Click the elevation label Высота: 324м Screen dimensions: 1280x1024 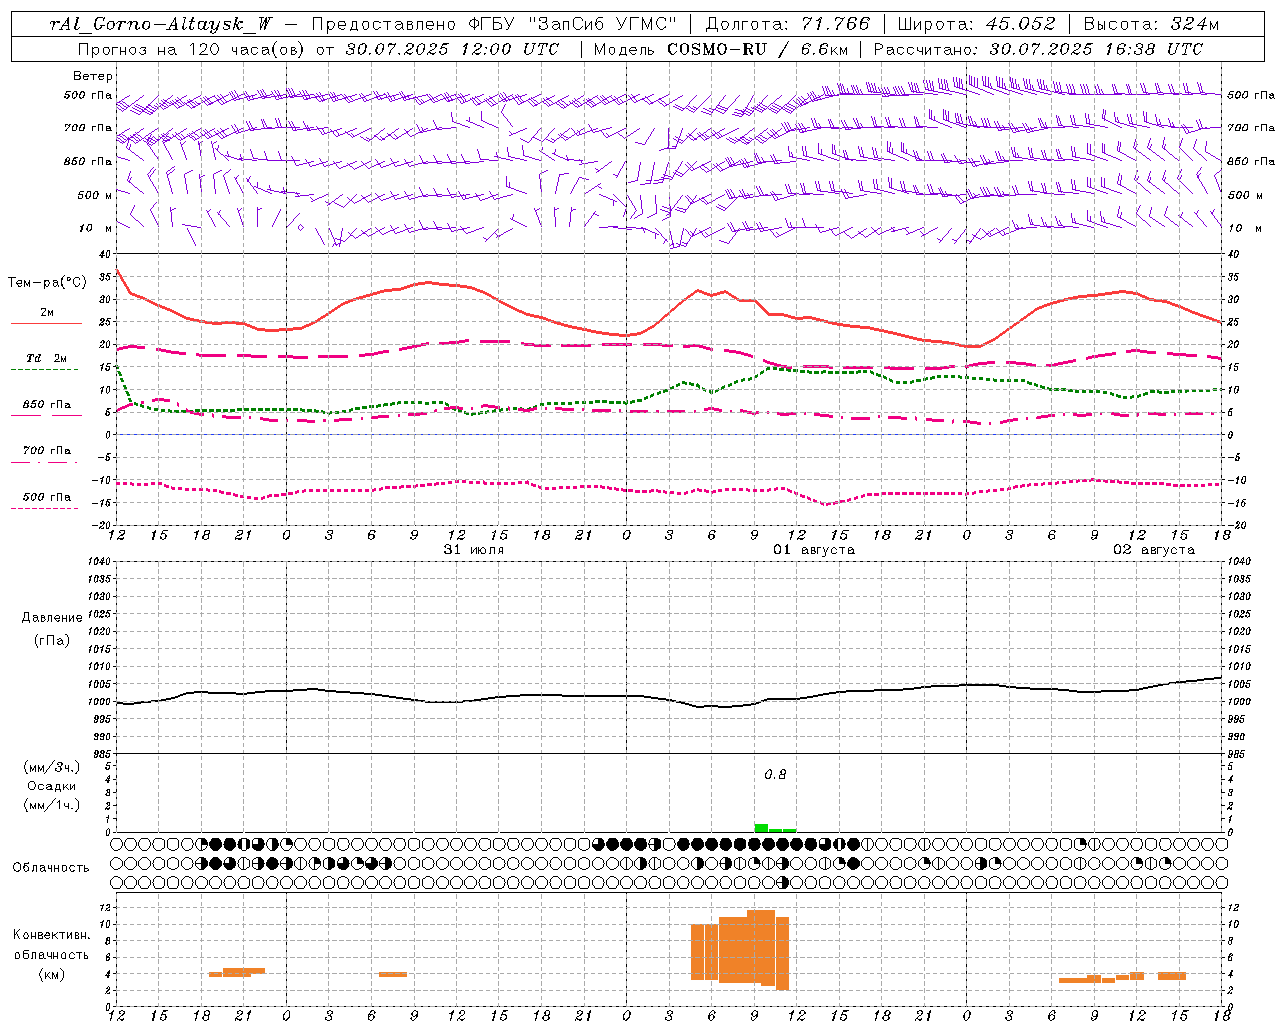click(1151, 24)
